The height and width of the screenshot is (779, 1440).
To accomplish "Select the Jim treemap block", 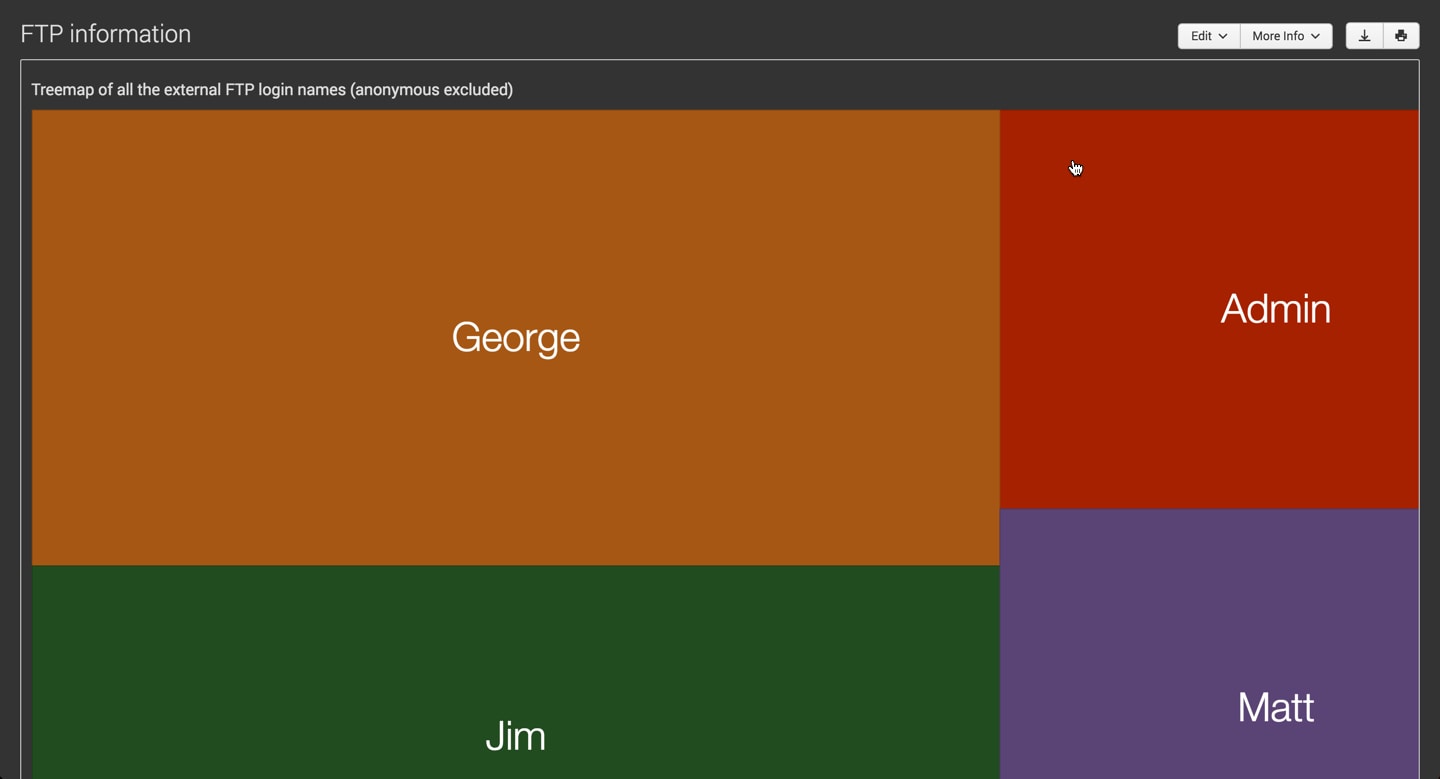I will coord(516,672).
